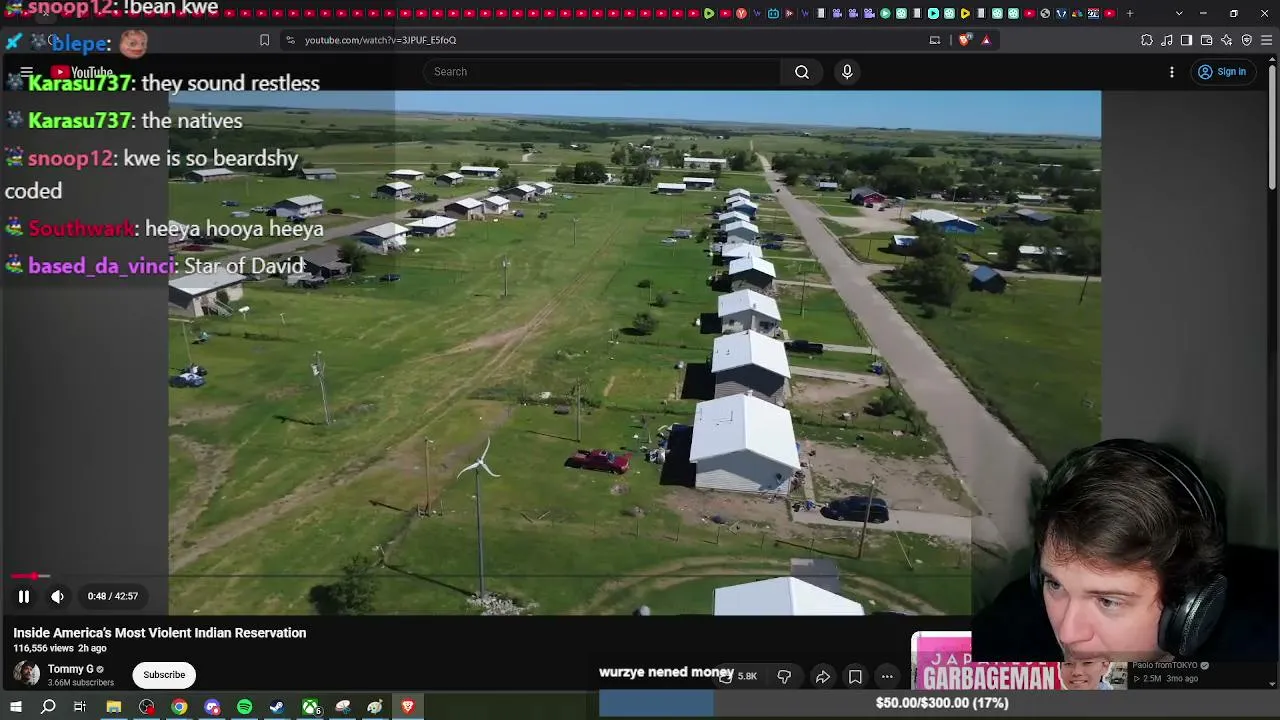Go to YouTube home via logo
The height and width of the screenshot is (720, 1280).
[x=82, y=72]
